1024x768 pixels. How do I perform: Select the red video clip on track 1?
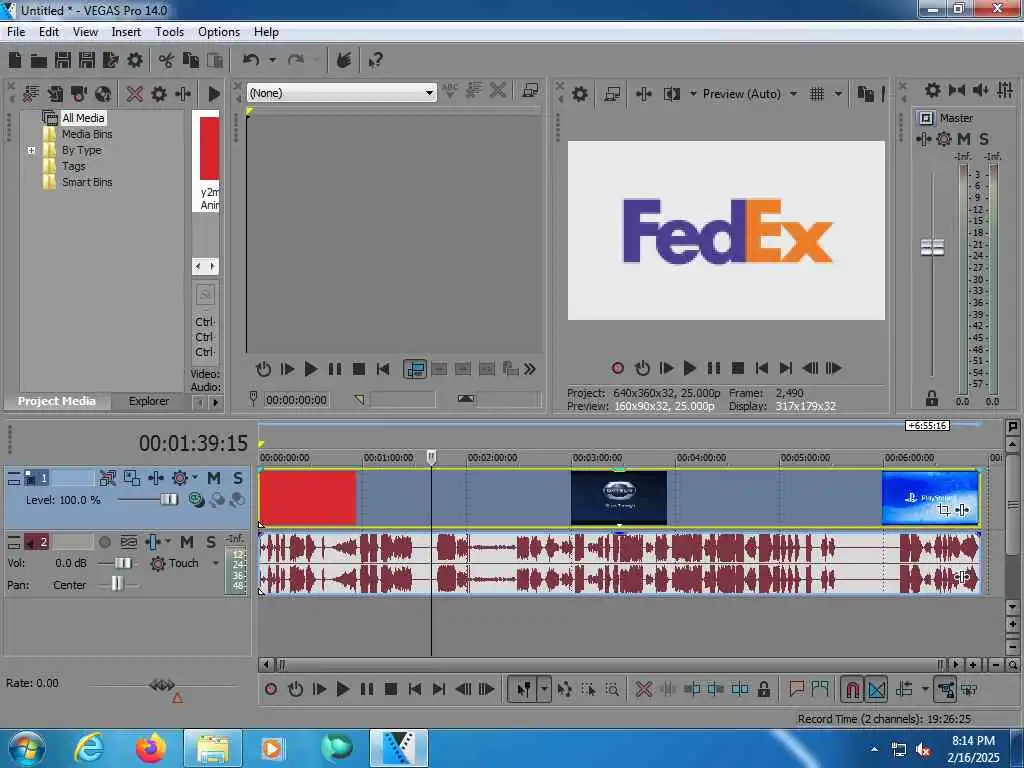[x=308, y=498]
